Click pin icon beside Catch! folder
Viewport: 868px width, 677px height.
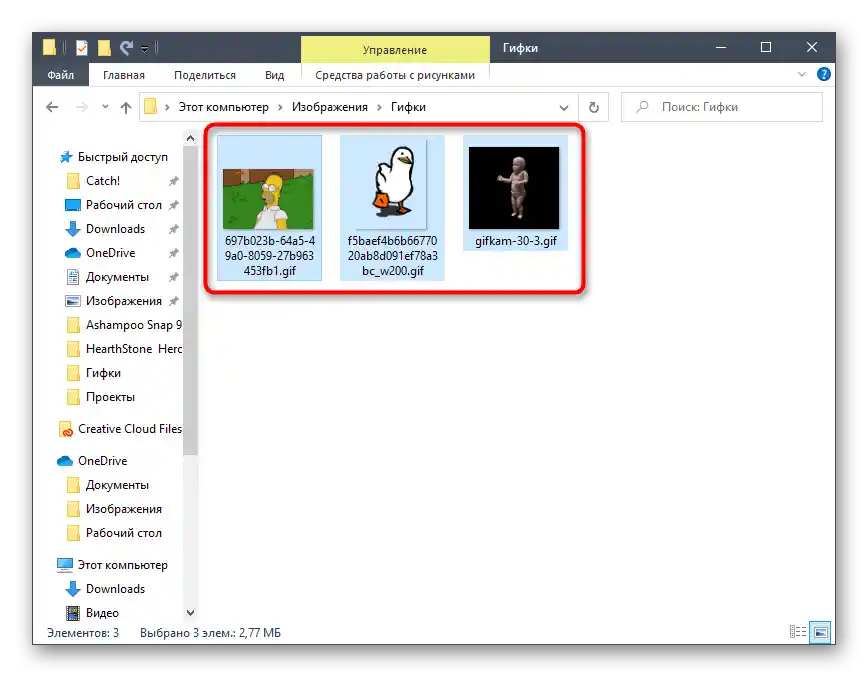[173, 181]
